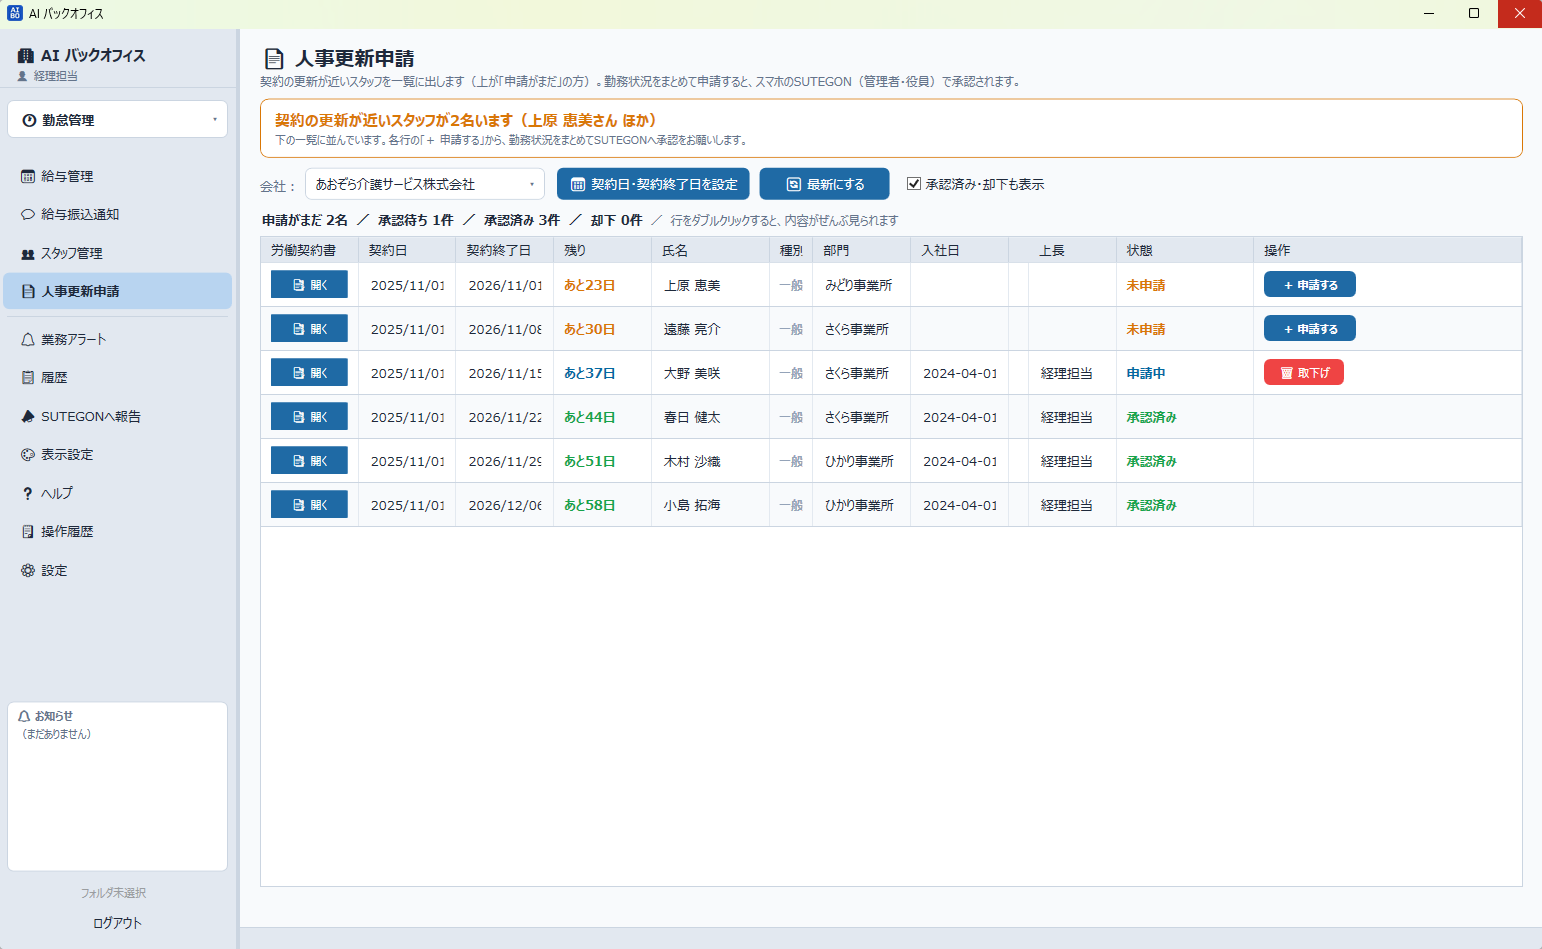Click the document icon beside 人事更新申請 in sidebar
Viewport: 1542px width, 949px height.
click(x=28, y=292)
